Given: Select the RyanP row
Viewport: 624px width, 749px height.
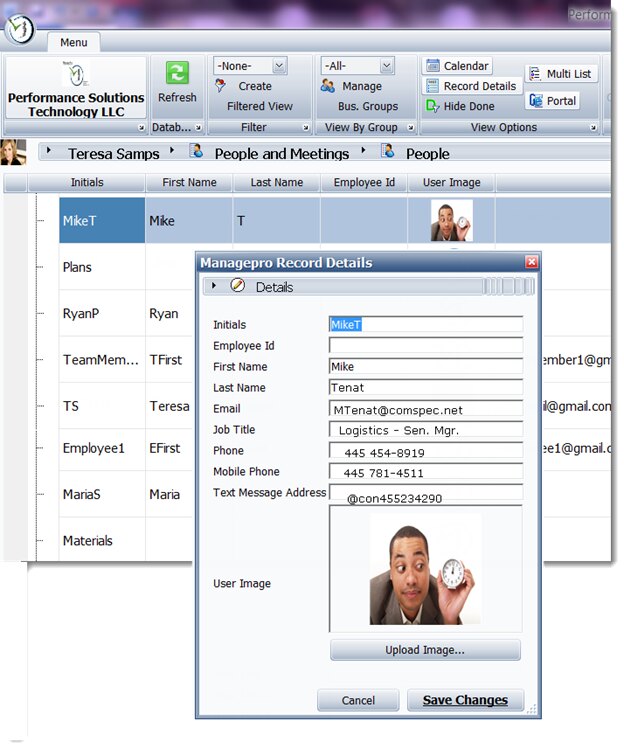Looking at the screenshot, I should pos(102,313).
